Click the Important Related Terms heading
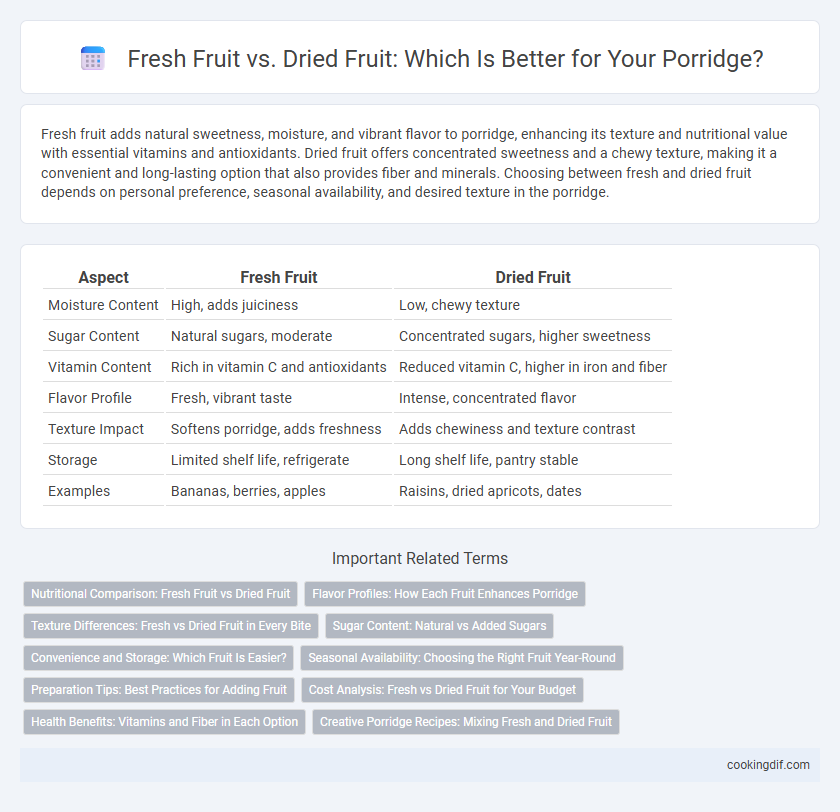Screen dimensions: 840x812 (420, 558)
